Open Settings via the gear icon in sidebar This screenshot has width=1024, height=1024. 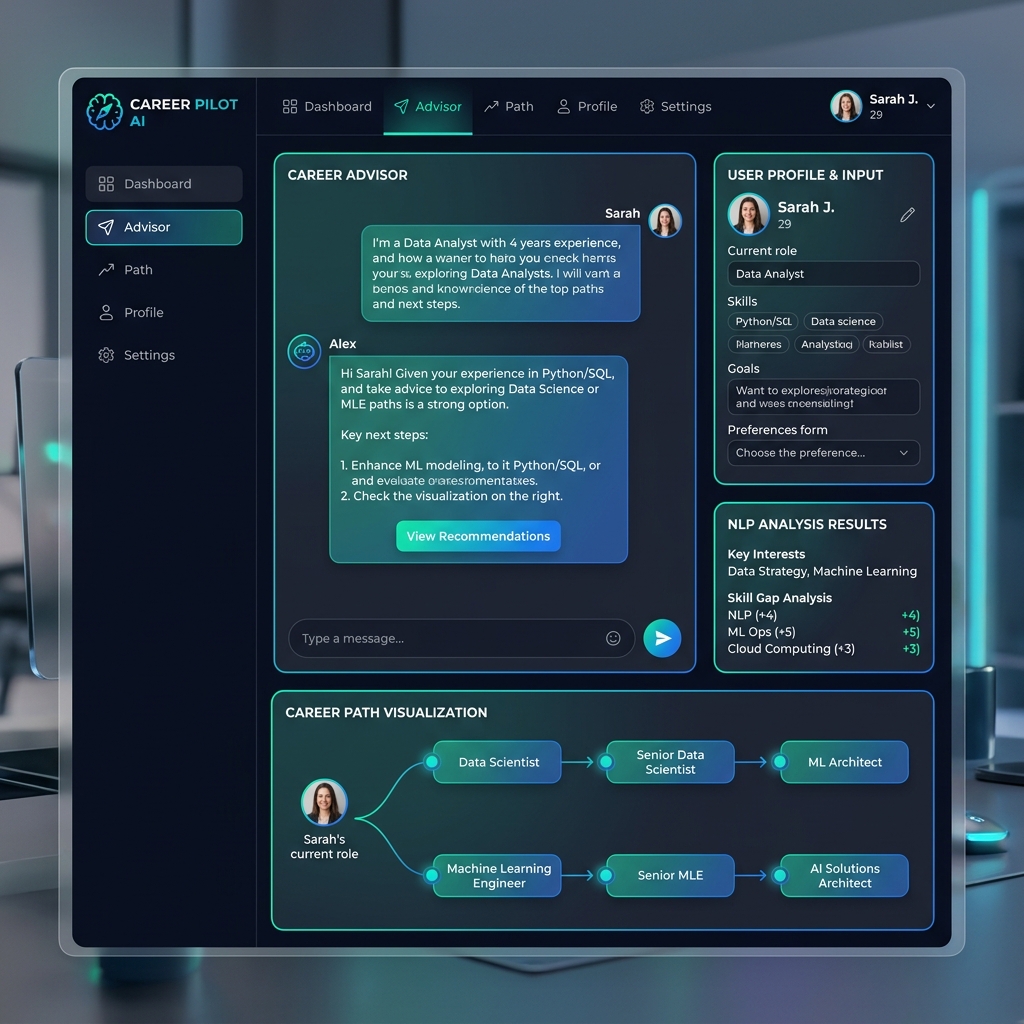107,355
